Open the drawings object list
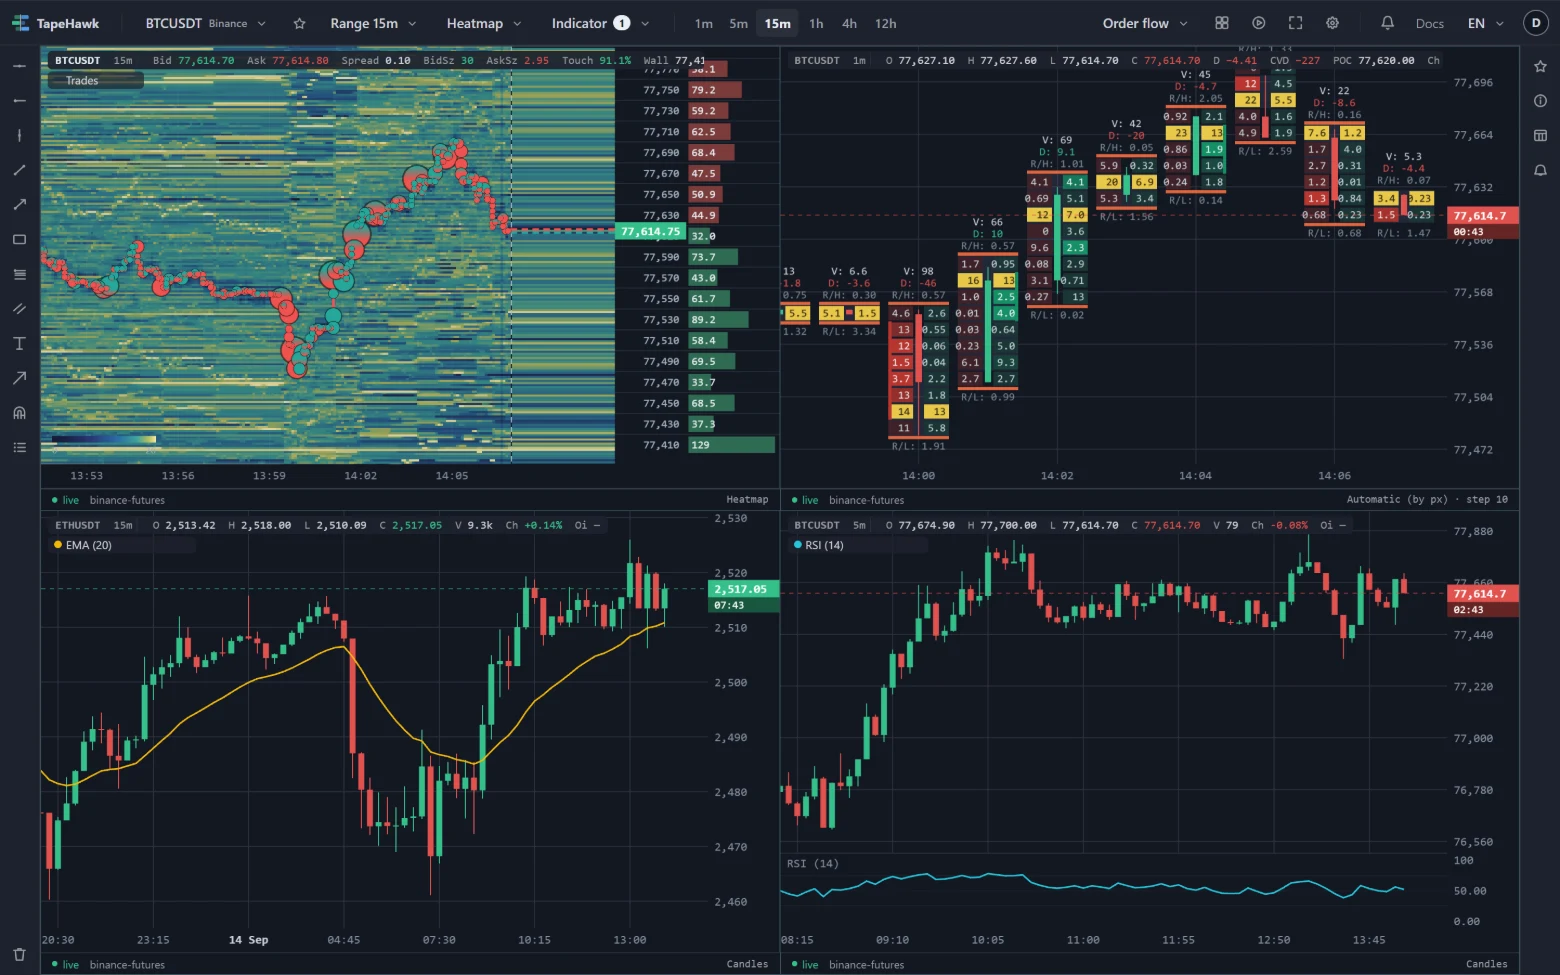 [19, 447]
